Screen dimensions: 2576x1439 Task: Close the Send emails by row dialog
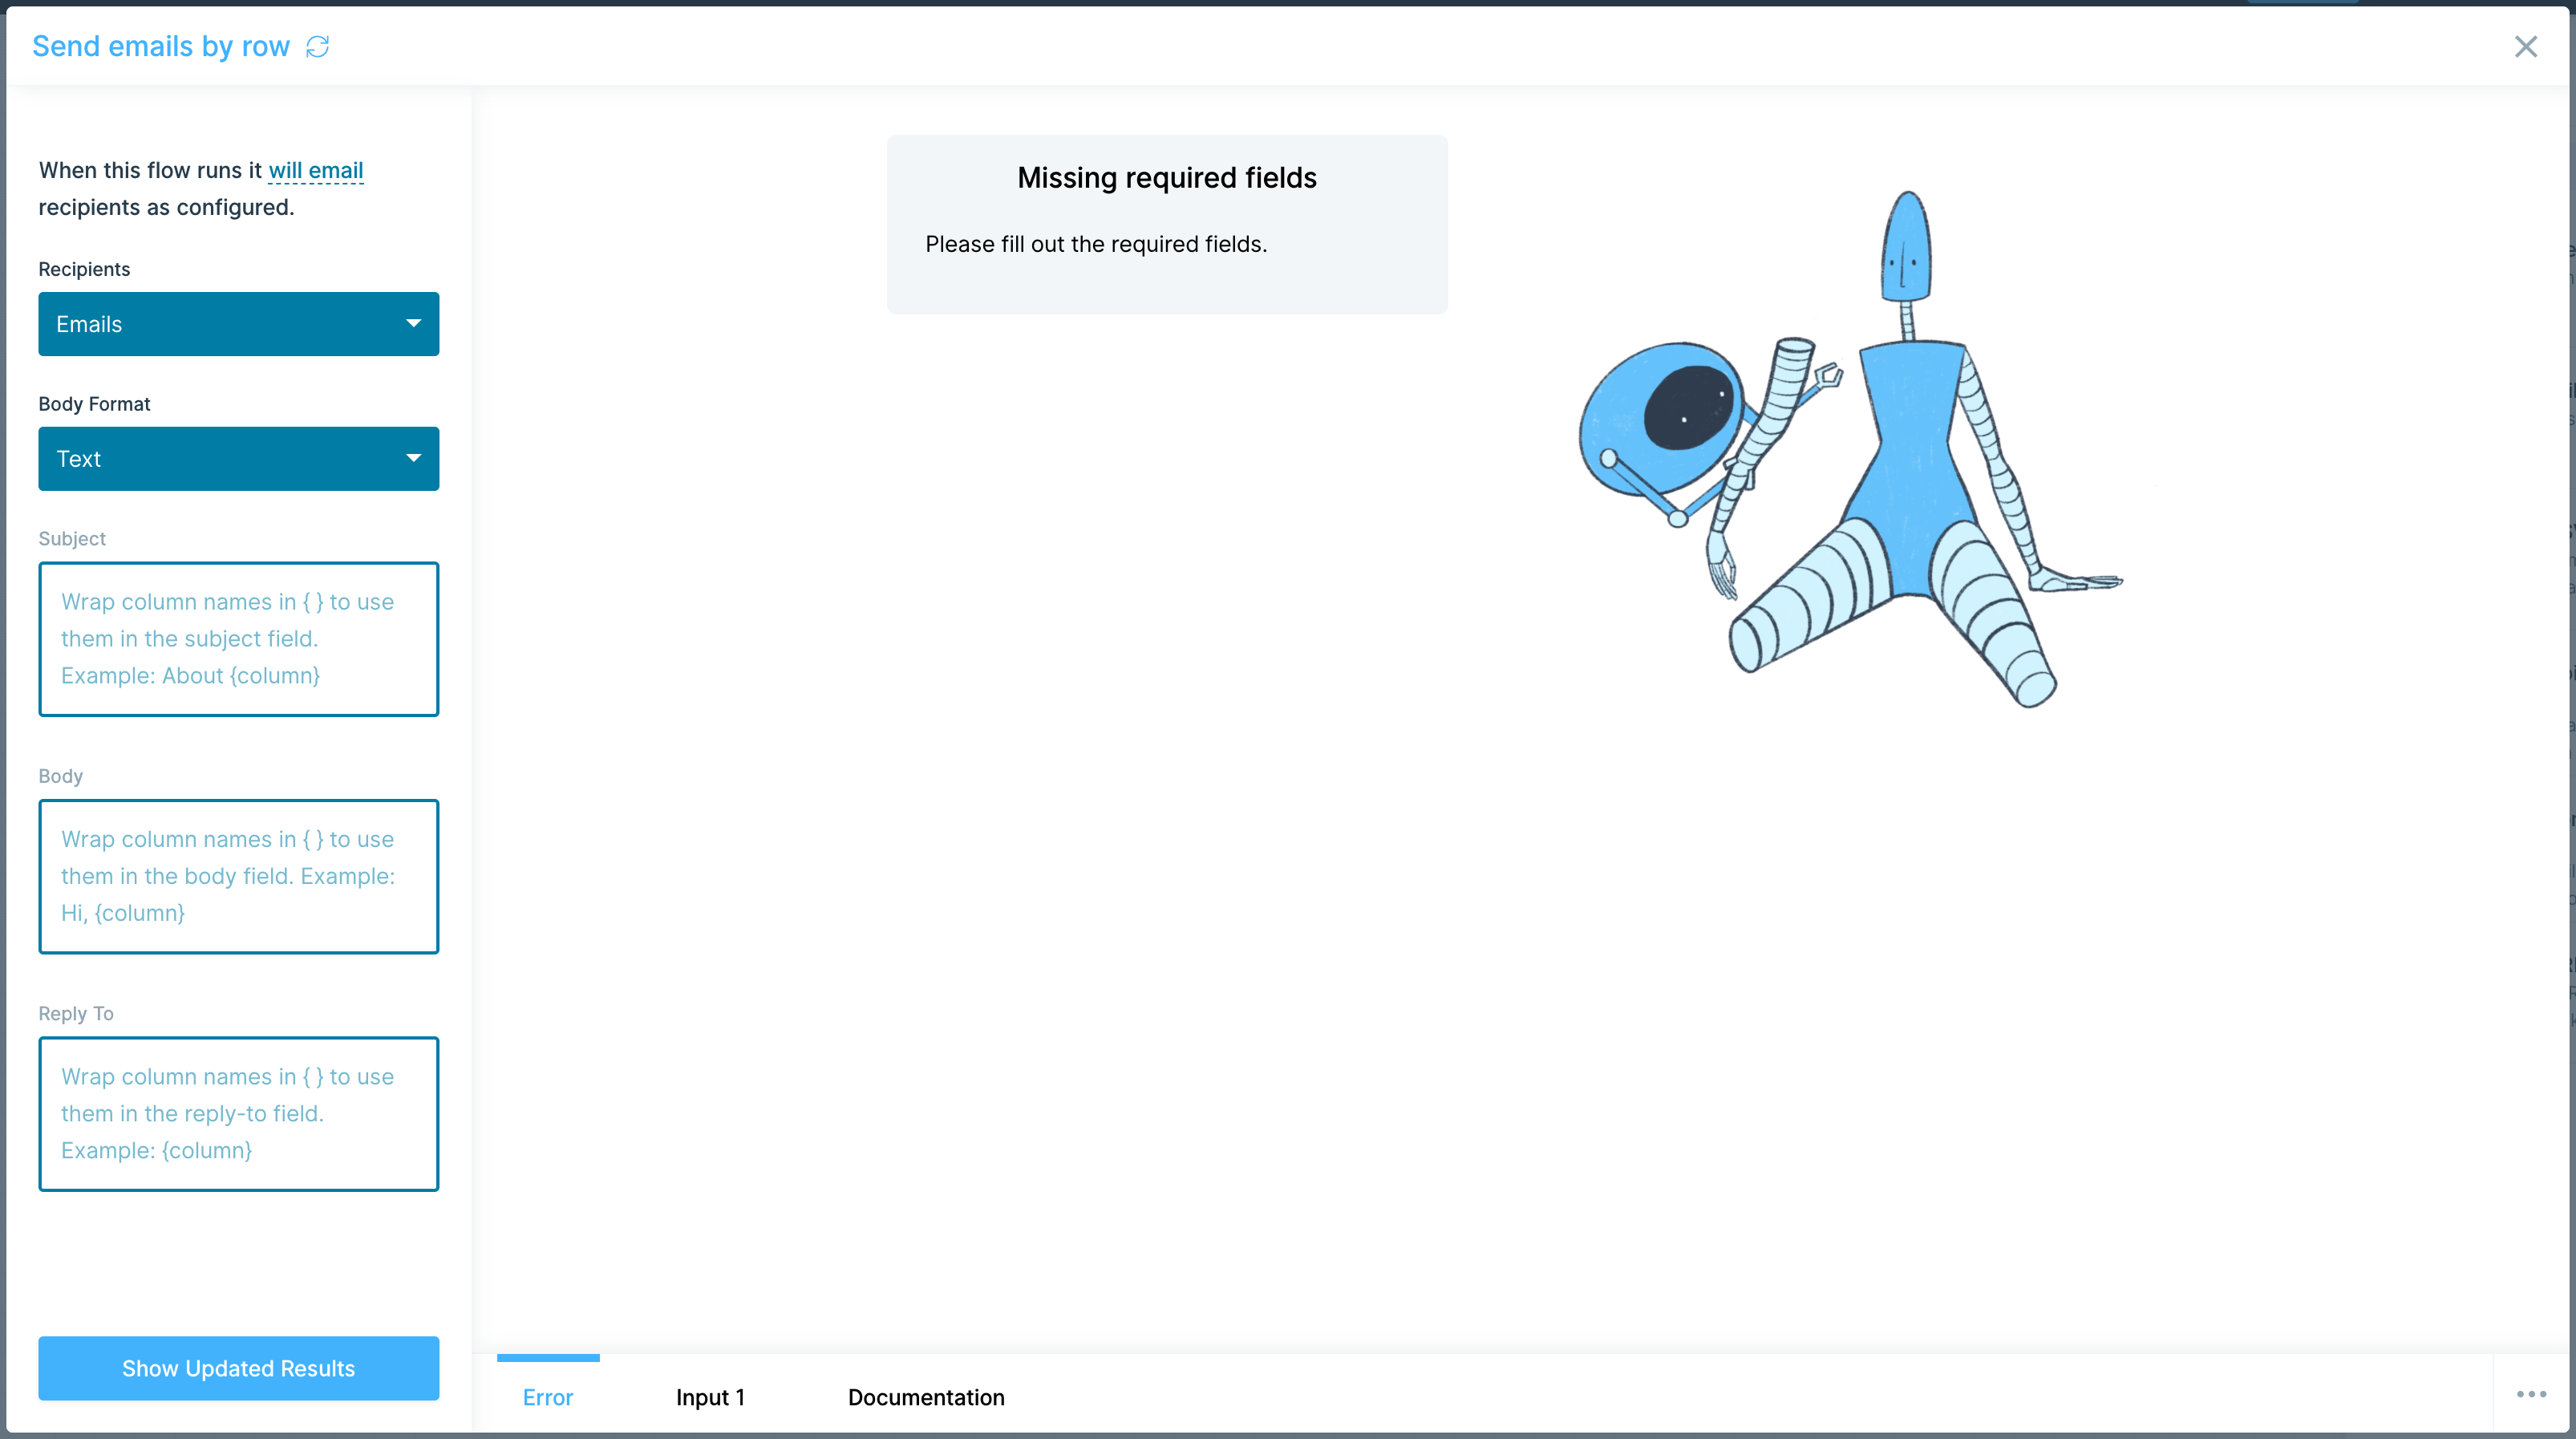click(2525, 47)
